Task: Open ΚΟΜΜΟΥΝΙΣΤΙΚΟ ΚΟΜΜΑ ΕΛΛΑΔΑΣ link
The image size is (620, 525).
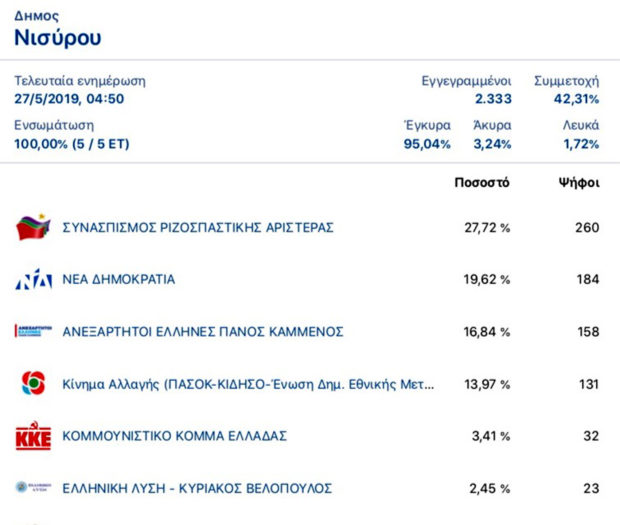Action: point(175,436)
